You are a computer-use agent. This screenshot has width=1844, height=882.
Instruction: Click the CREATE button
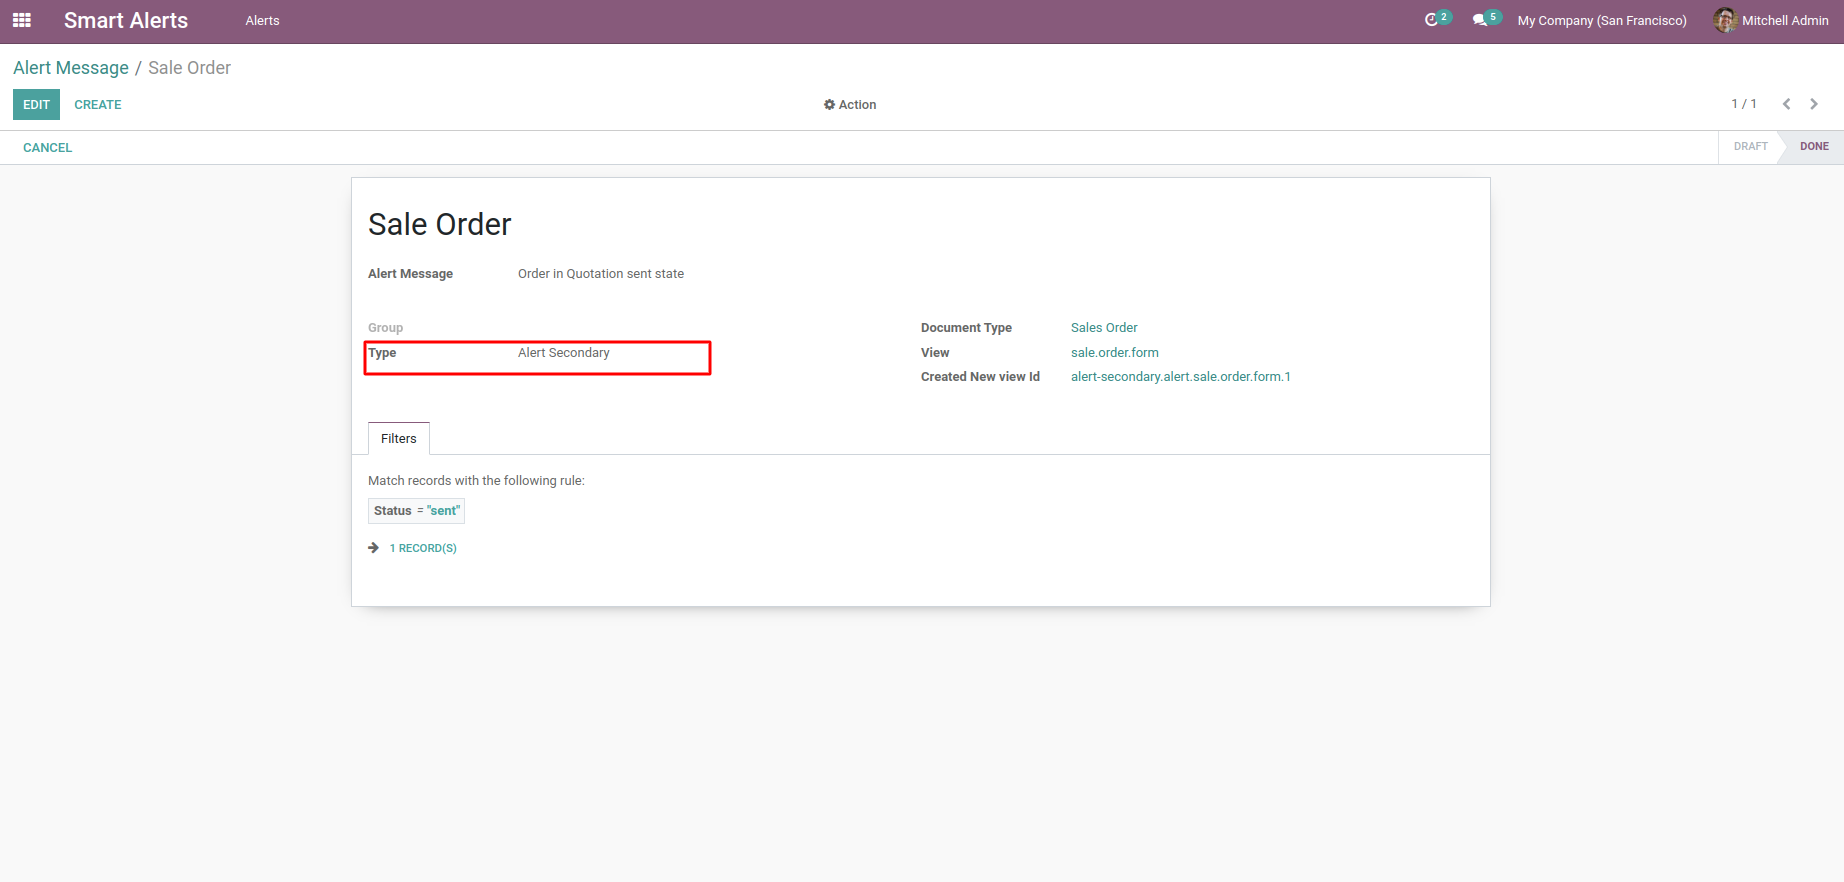pyautogui.click(x=98, y=105)
